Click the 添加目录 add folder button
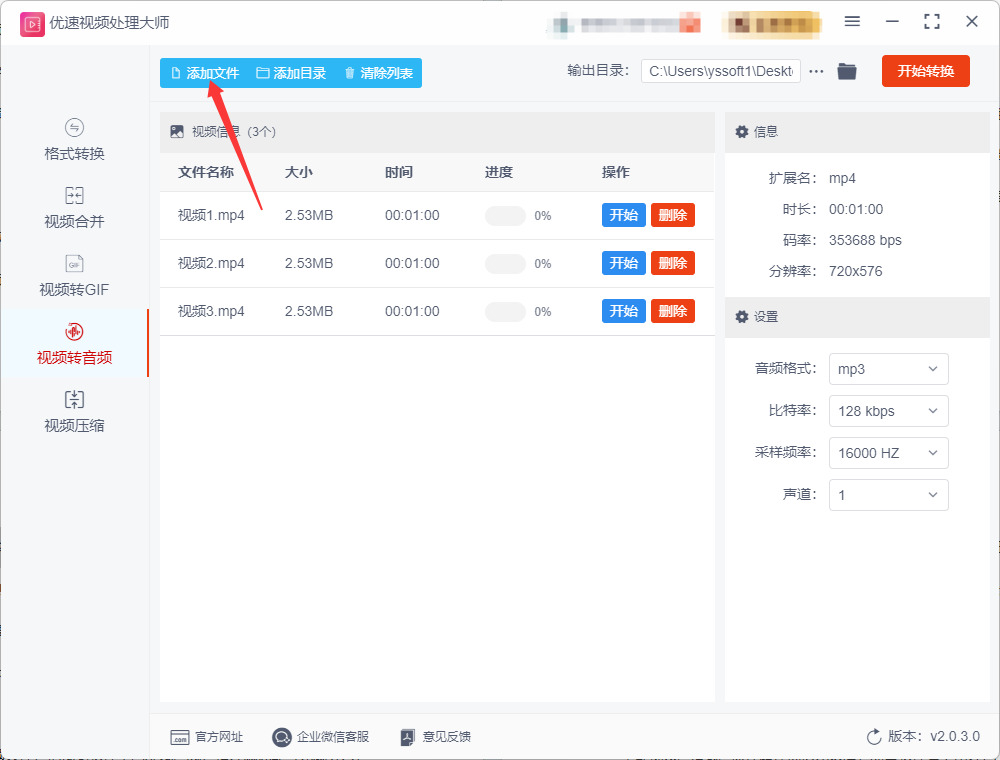Screen dimensions: 1000x760 (x=291, y=73)
